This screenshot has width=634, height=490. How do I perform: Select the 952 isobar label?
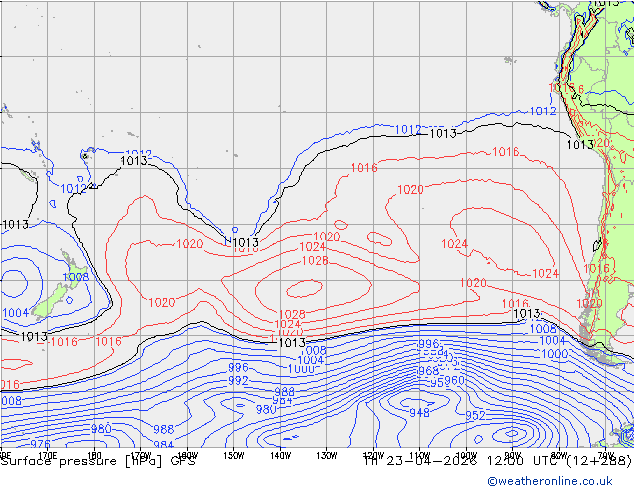[475, 415]
